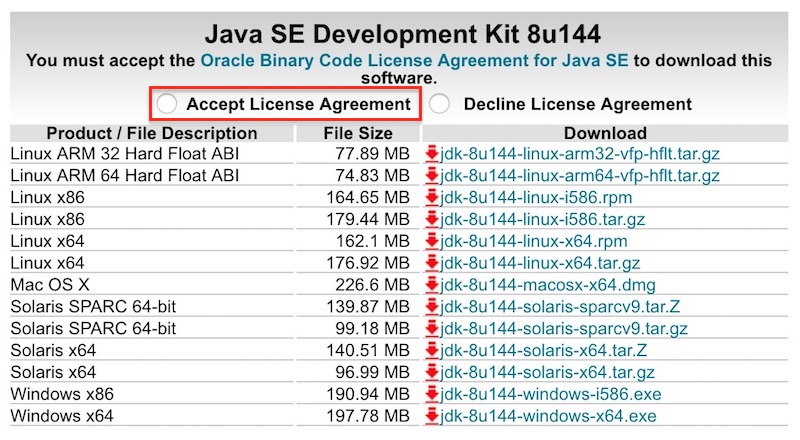Viewport: 800px width, 440px height.
Task: Click red download arrow beside windows-x64.exe
Action: pyautogui.click(x=432, y=416)
